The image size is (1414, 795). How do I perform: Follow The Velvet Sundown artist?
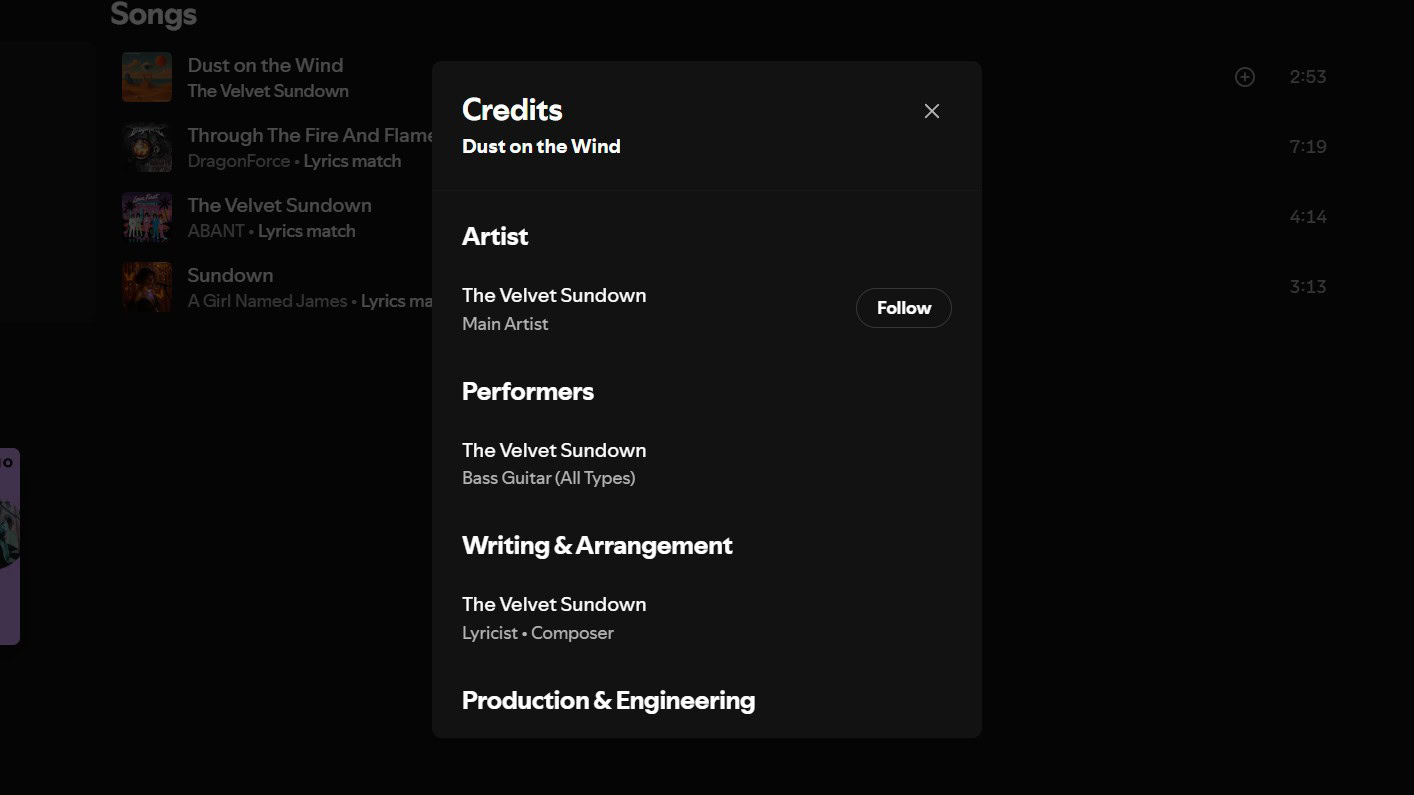click(903, 307)
